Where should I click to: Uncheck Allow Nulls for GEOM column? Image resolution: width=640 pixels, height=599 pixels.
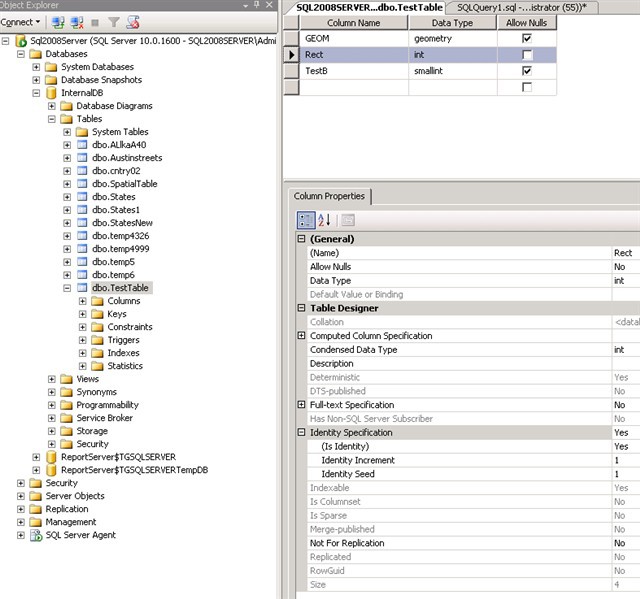pos(526,38)
